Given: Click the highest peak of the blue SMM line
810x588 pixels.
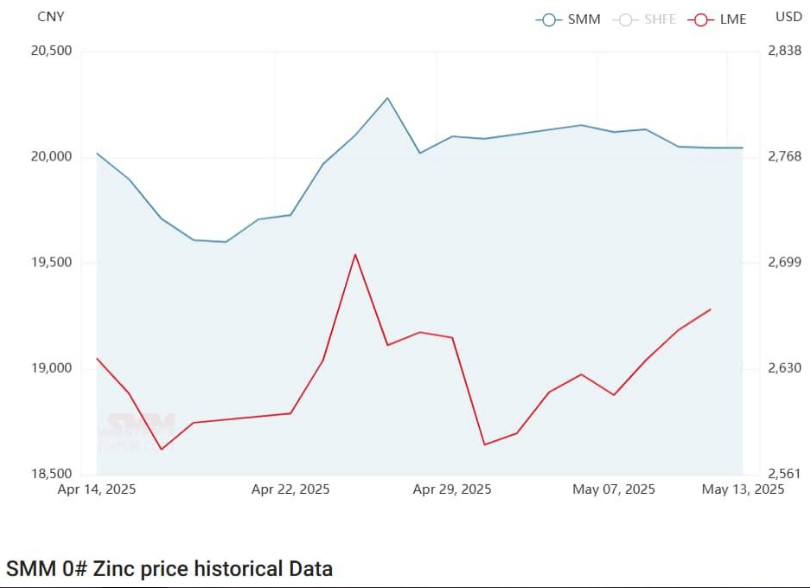Looking at the screenshot, I should (x=387, y=98).
